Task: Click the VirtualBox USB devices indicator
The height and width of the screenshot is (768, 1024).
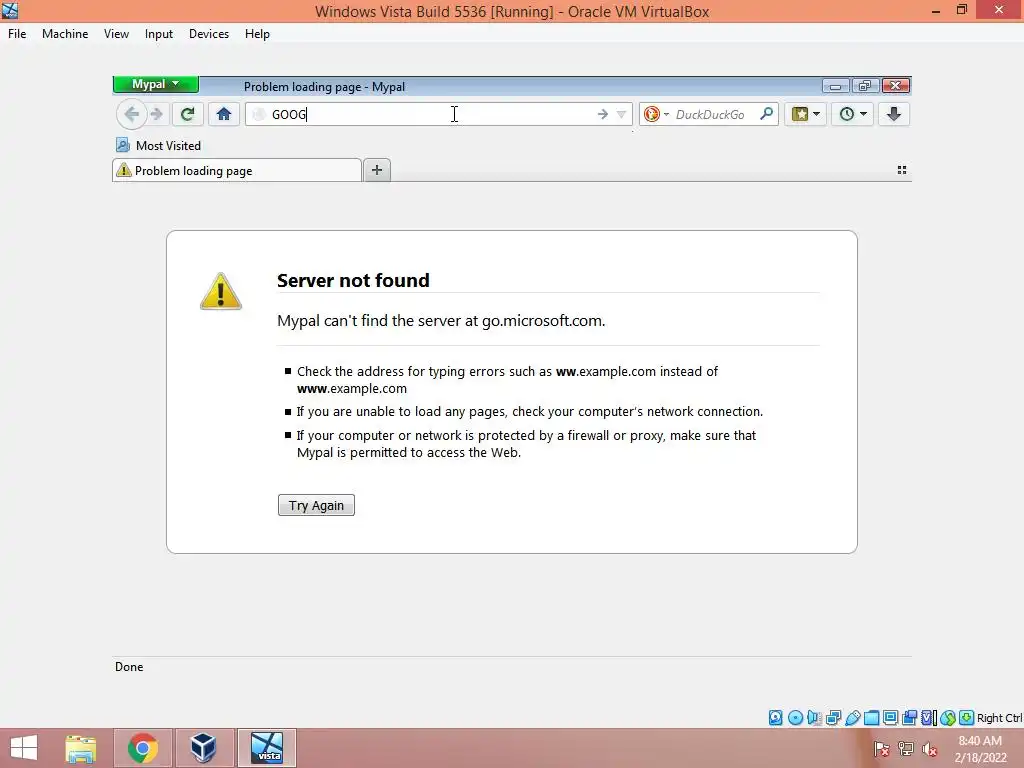Action: click(x=852, y=718)
